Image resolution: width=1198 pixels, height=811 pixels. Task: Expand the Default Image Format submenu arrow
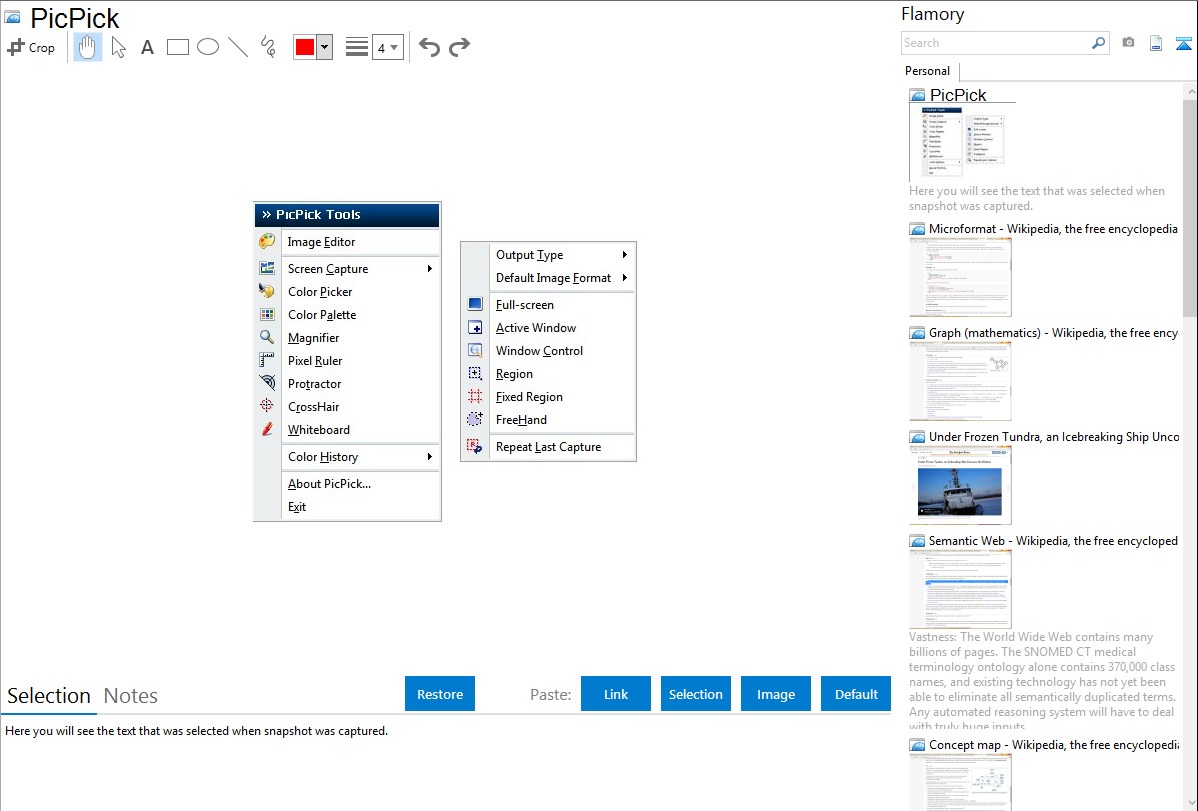[625, 277]
